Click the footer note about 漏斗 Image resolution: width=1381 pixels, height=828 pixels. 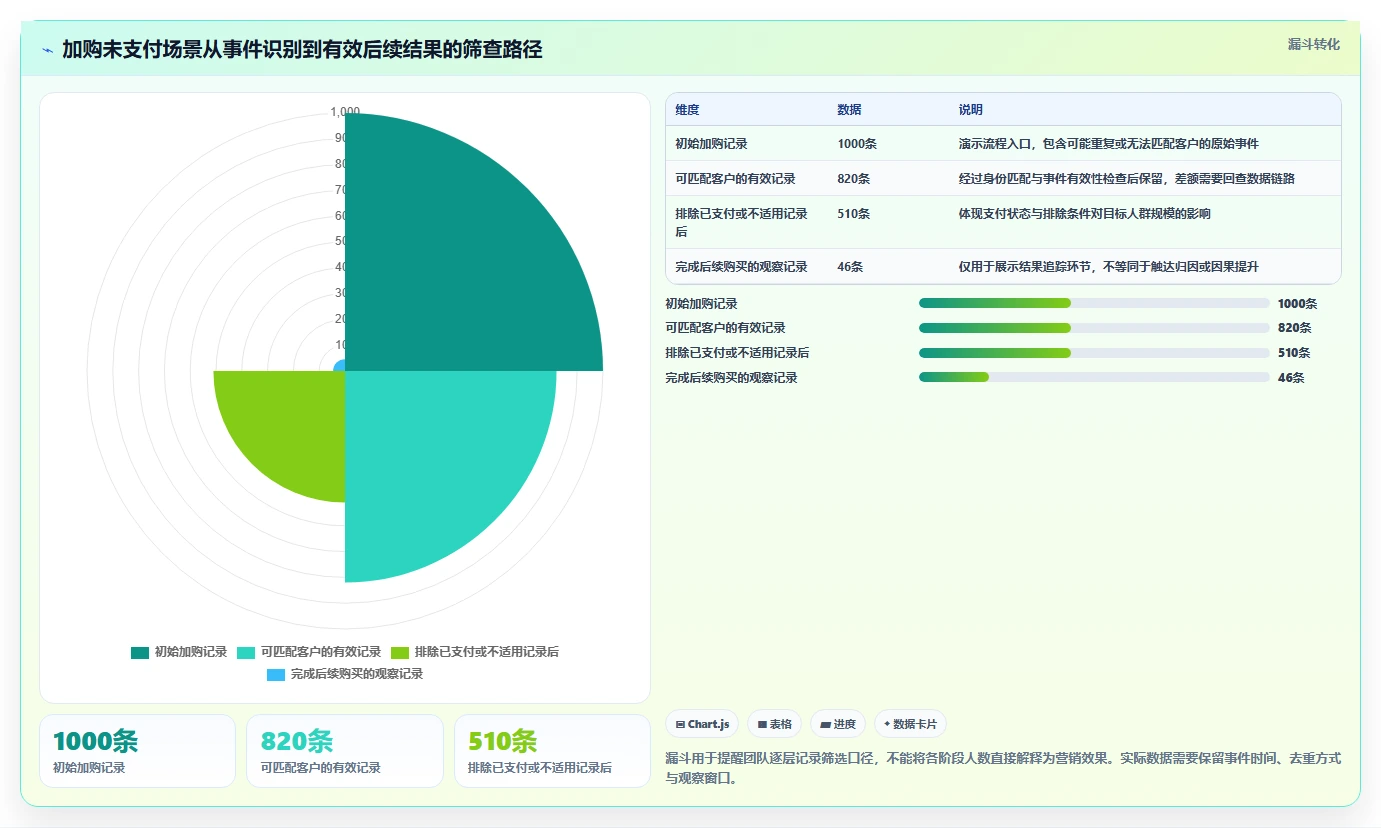tap(1003, 768)
